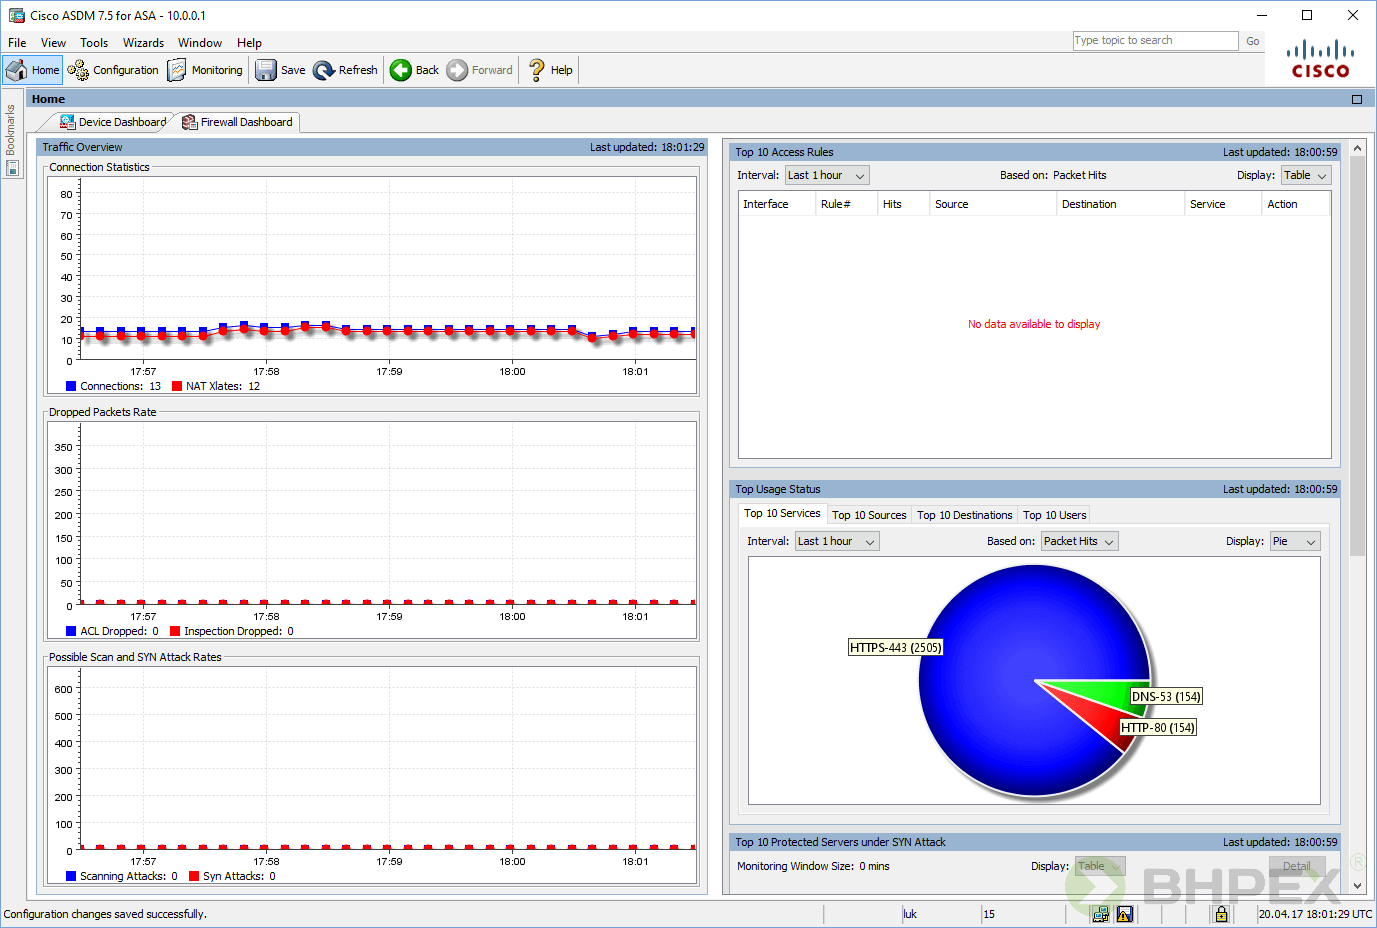
Task: Click 'No data available to display' text
Action: pos(1034,324)
